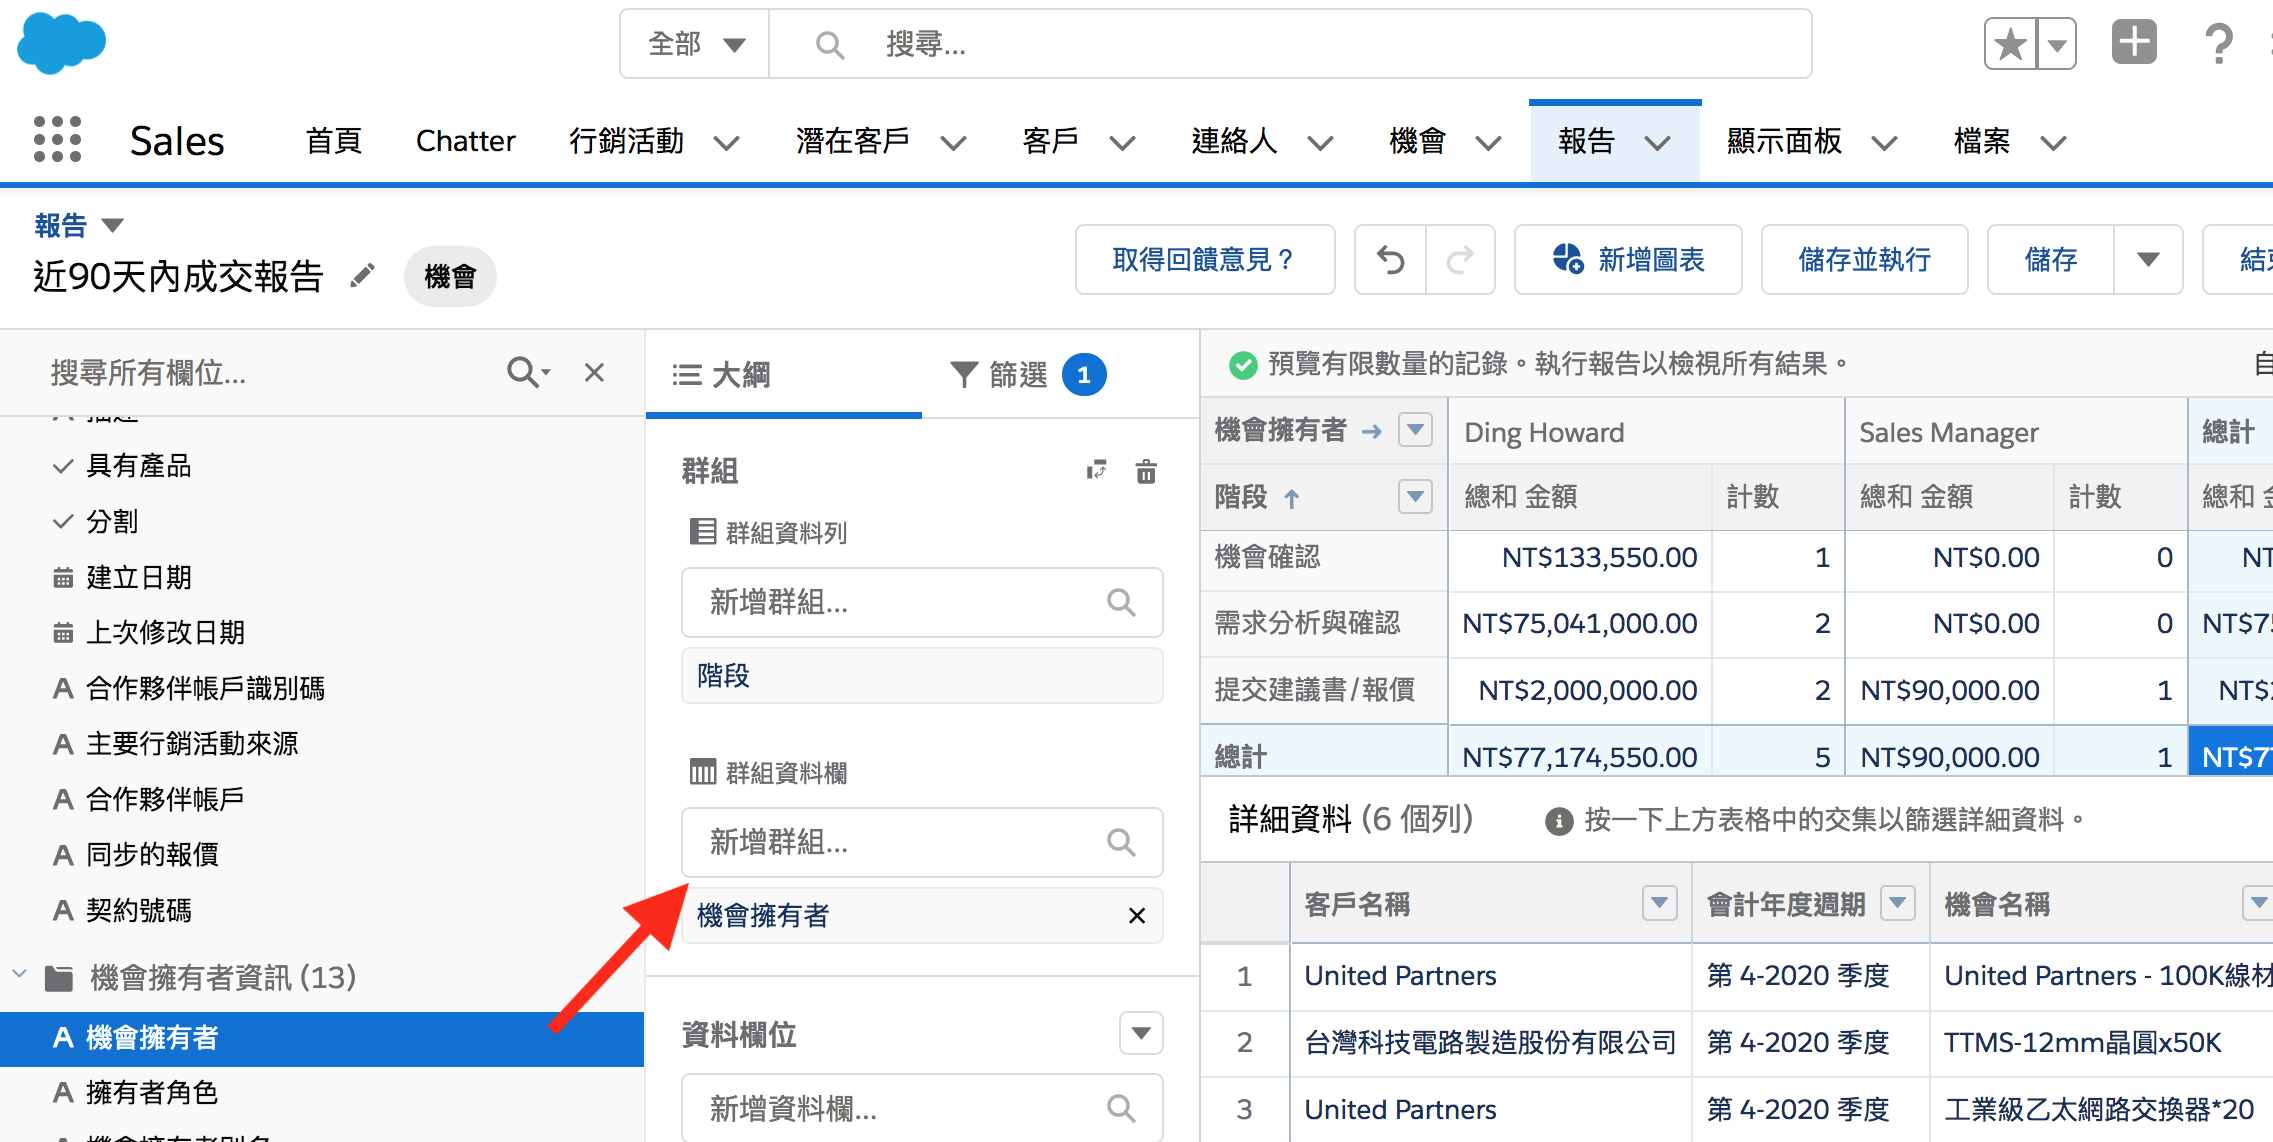Open the 會計年度週期 column dropdown
Viewport: 2273px width, 1142px height.
(1897, 903)
